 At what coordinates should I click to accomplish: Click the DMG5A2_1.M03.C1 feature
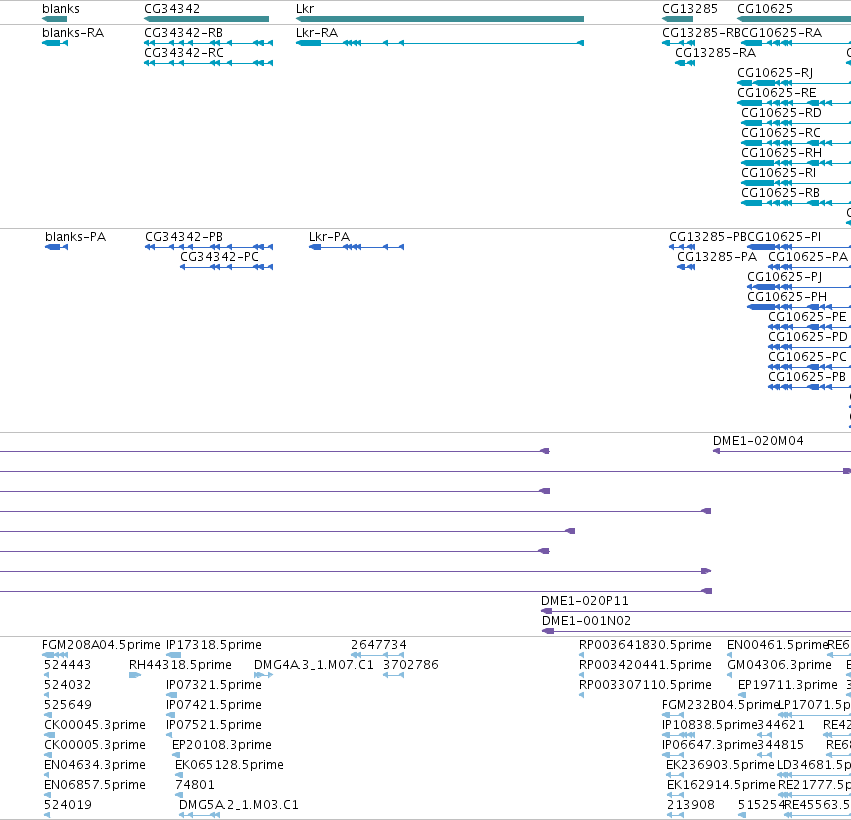(199, 815)
